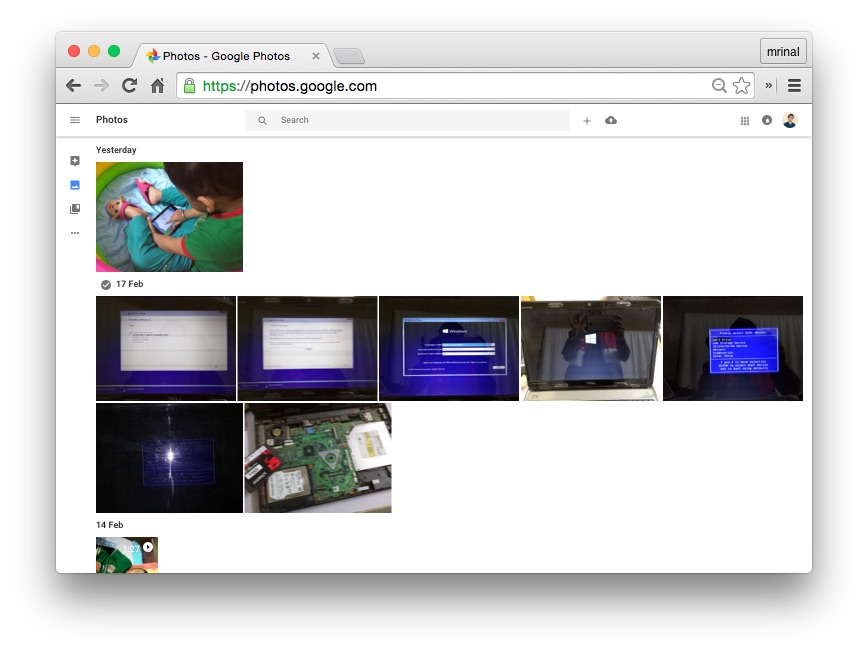Open the main hamburger menu beside Photos

75,120
